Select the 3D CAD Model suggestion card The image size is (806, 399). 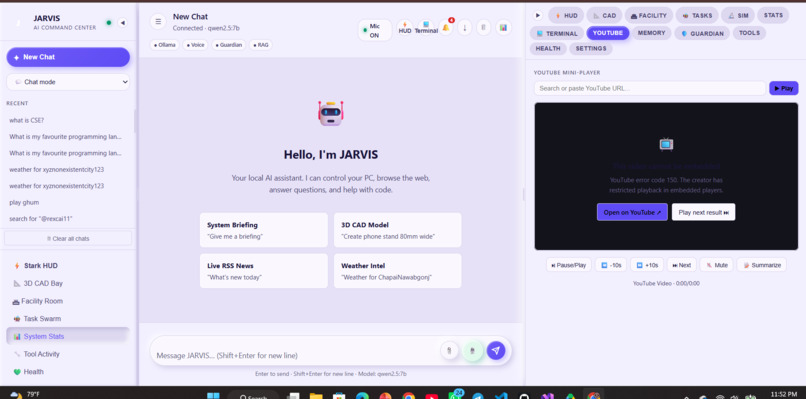[x=397, y=230]
